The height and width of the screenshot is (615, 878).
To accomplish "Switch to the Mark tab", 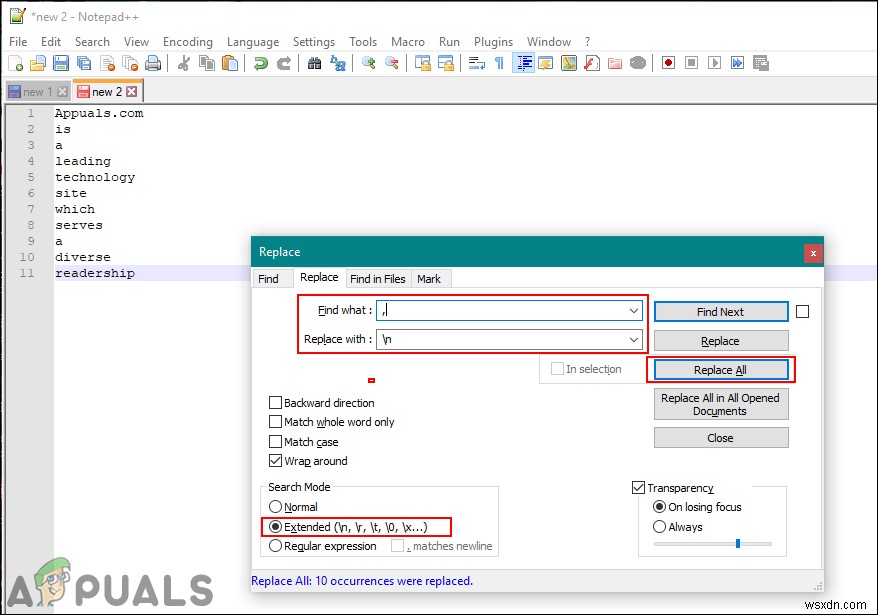I will pyautogui.click(x=430, y=279).
